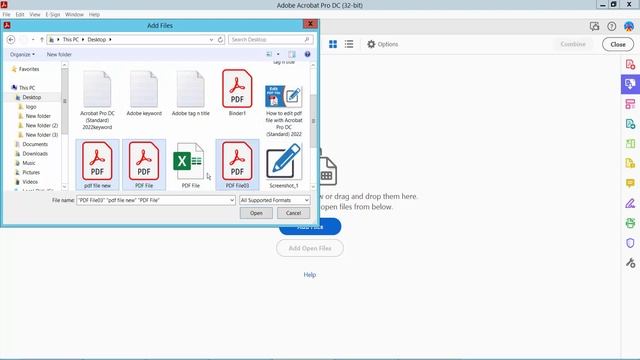Go up one folder level
640x360 pixels.
[x=42, y=40]
